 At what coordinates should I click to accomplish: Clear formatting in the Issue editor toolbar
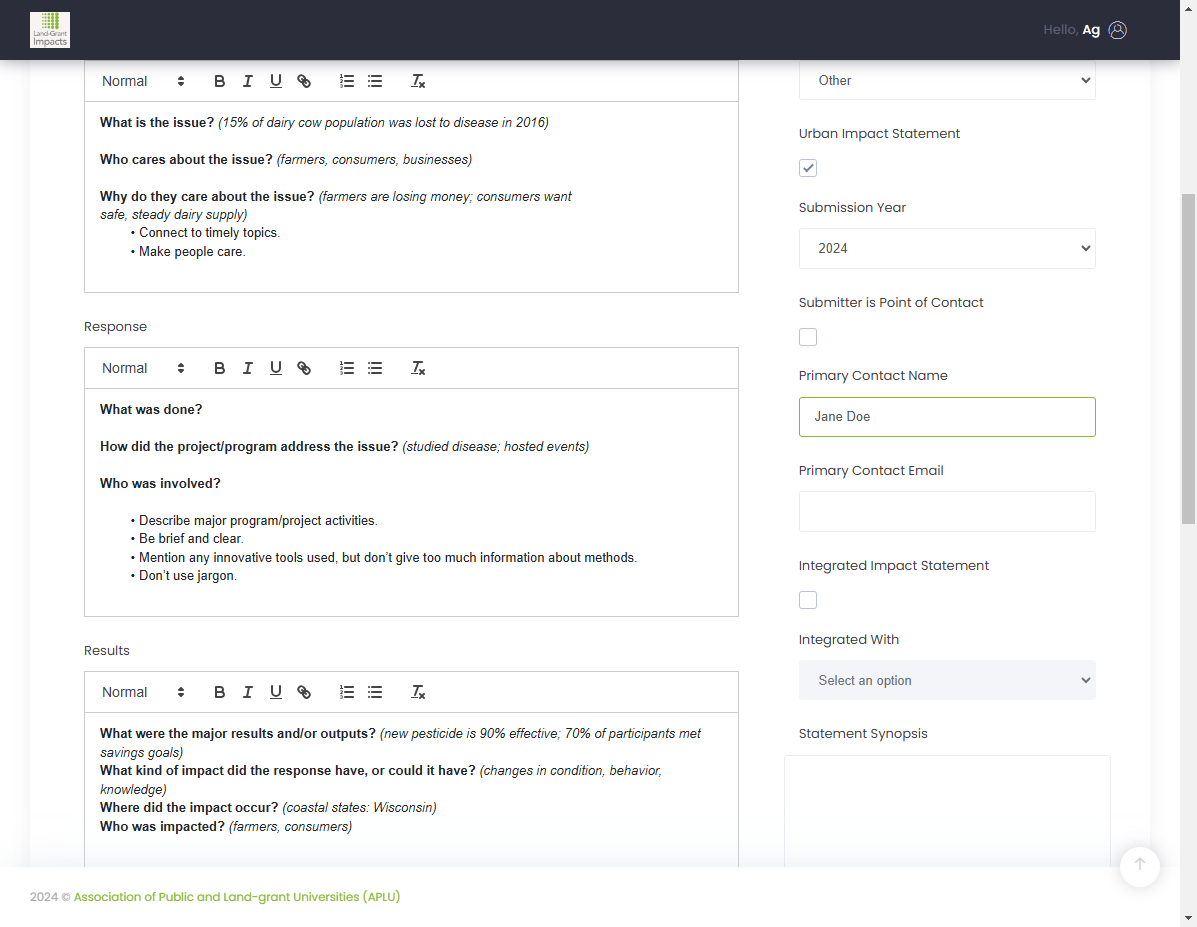click(418, 81)
